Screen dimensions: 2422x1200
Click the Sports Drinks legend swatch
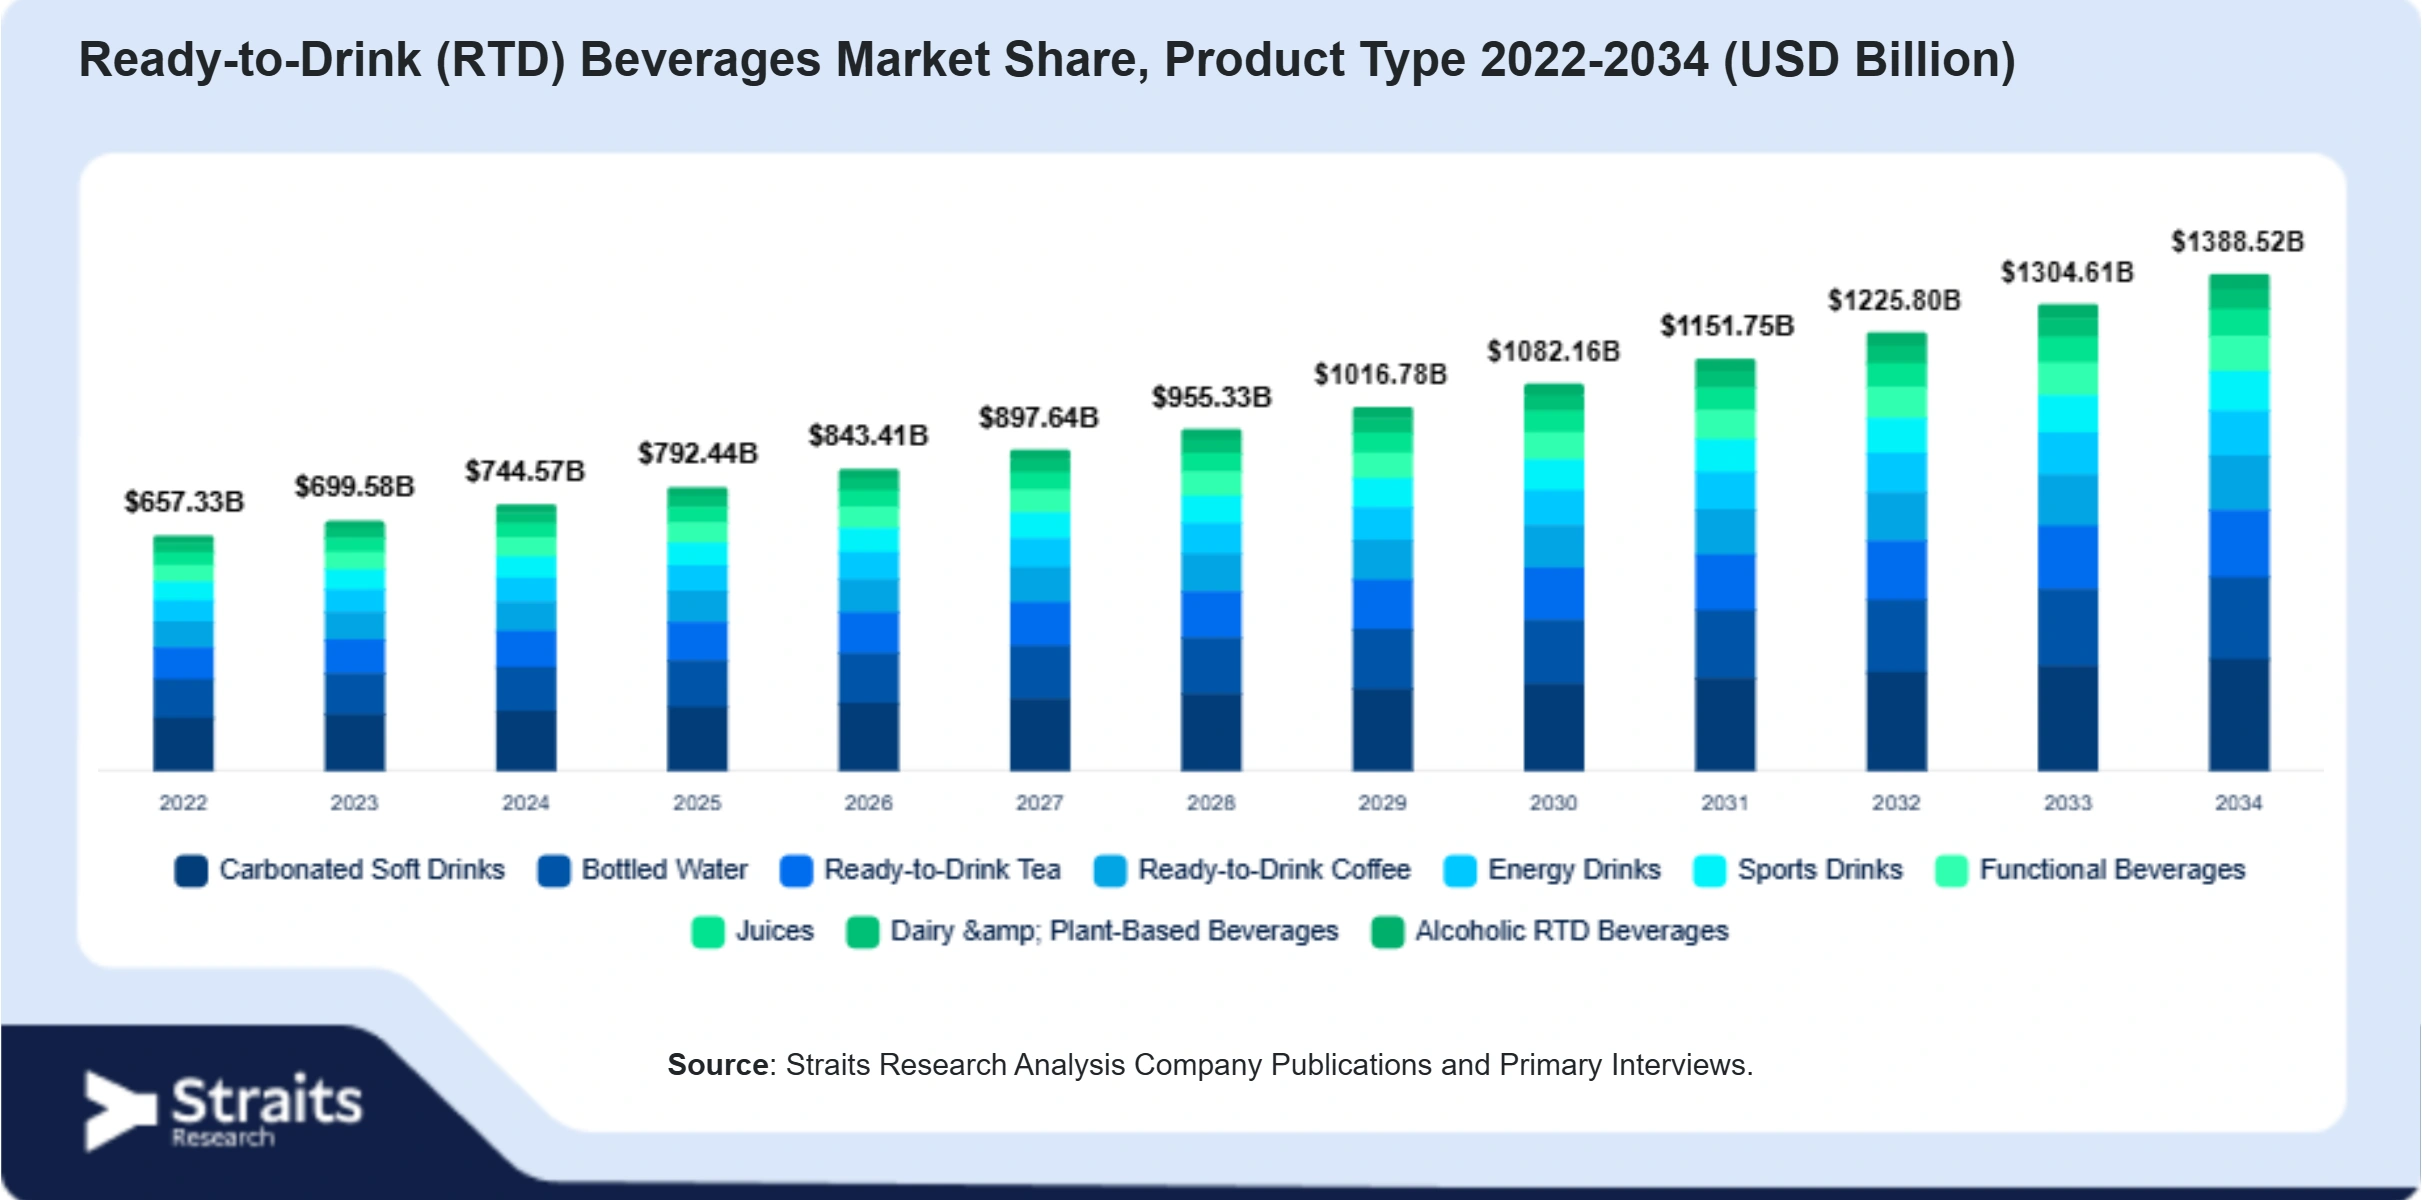pyautogui.click(x=1709, y=871)
